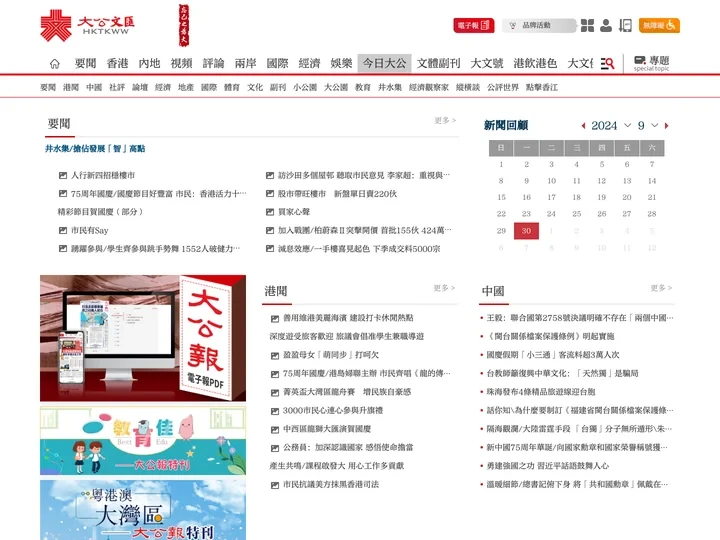Select calendar date 30
Image resolution: width=720 pixels, height=540 pixels.
526,231
